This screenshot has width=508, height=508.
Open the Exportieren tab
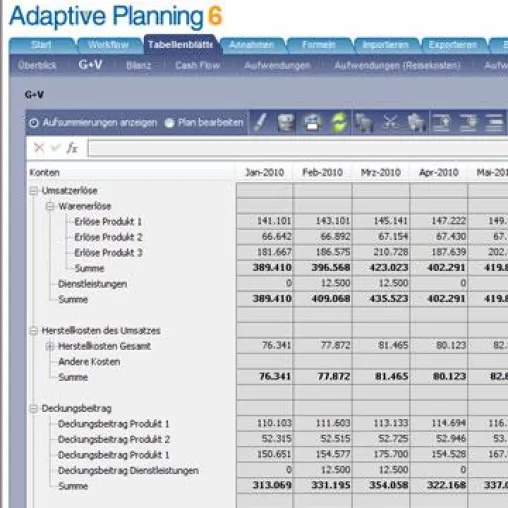[453, 45]
